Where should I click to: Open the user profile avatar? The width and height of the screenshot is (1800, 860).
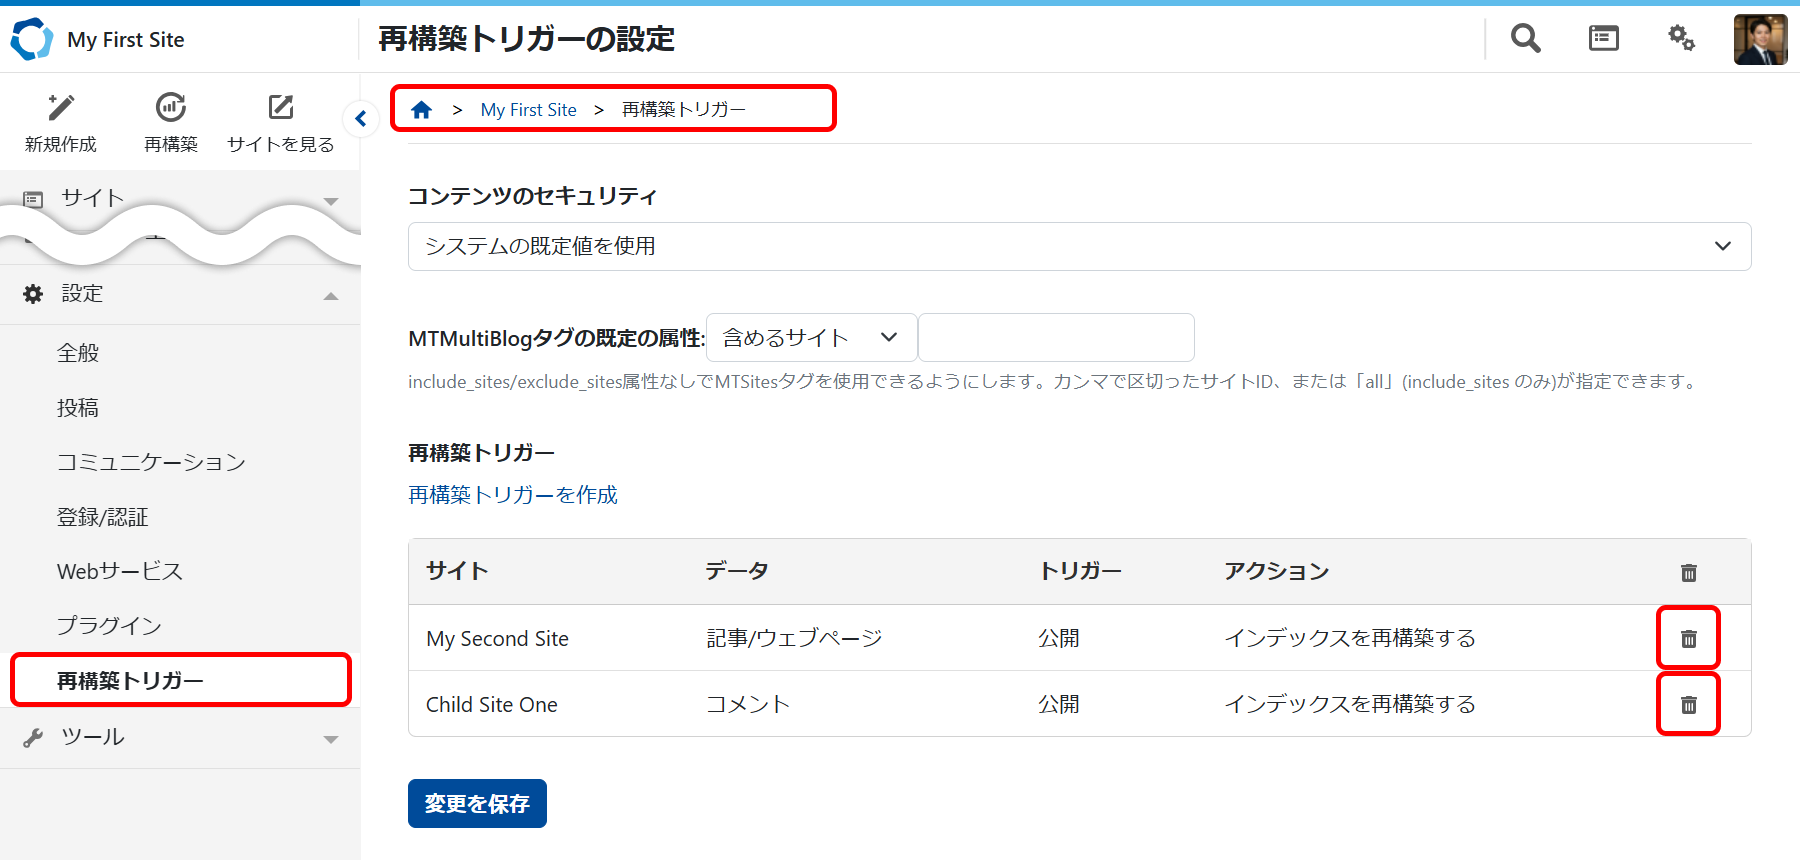[x=1760, y=40]
